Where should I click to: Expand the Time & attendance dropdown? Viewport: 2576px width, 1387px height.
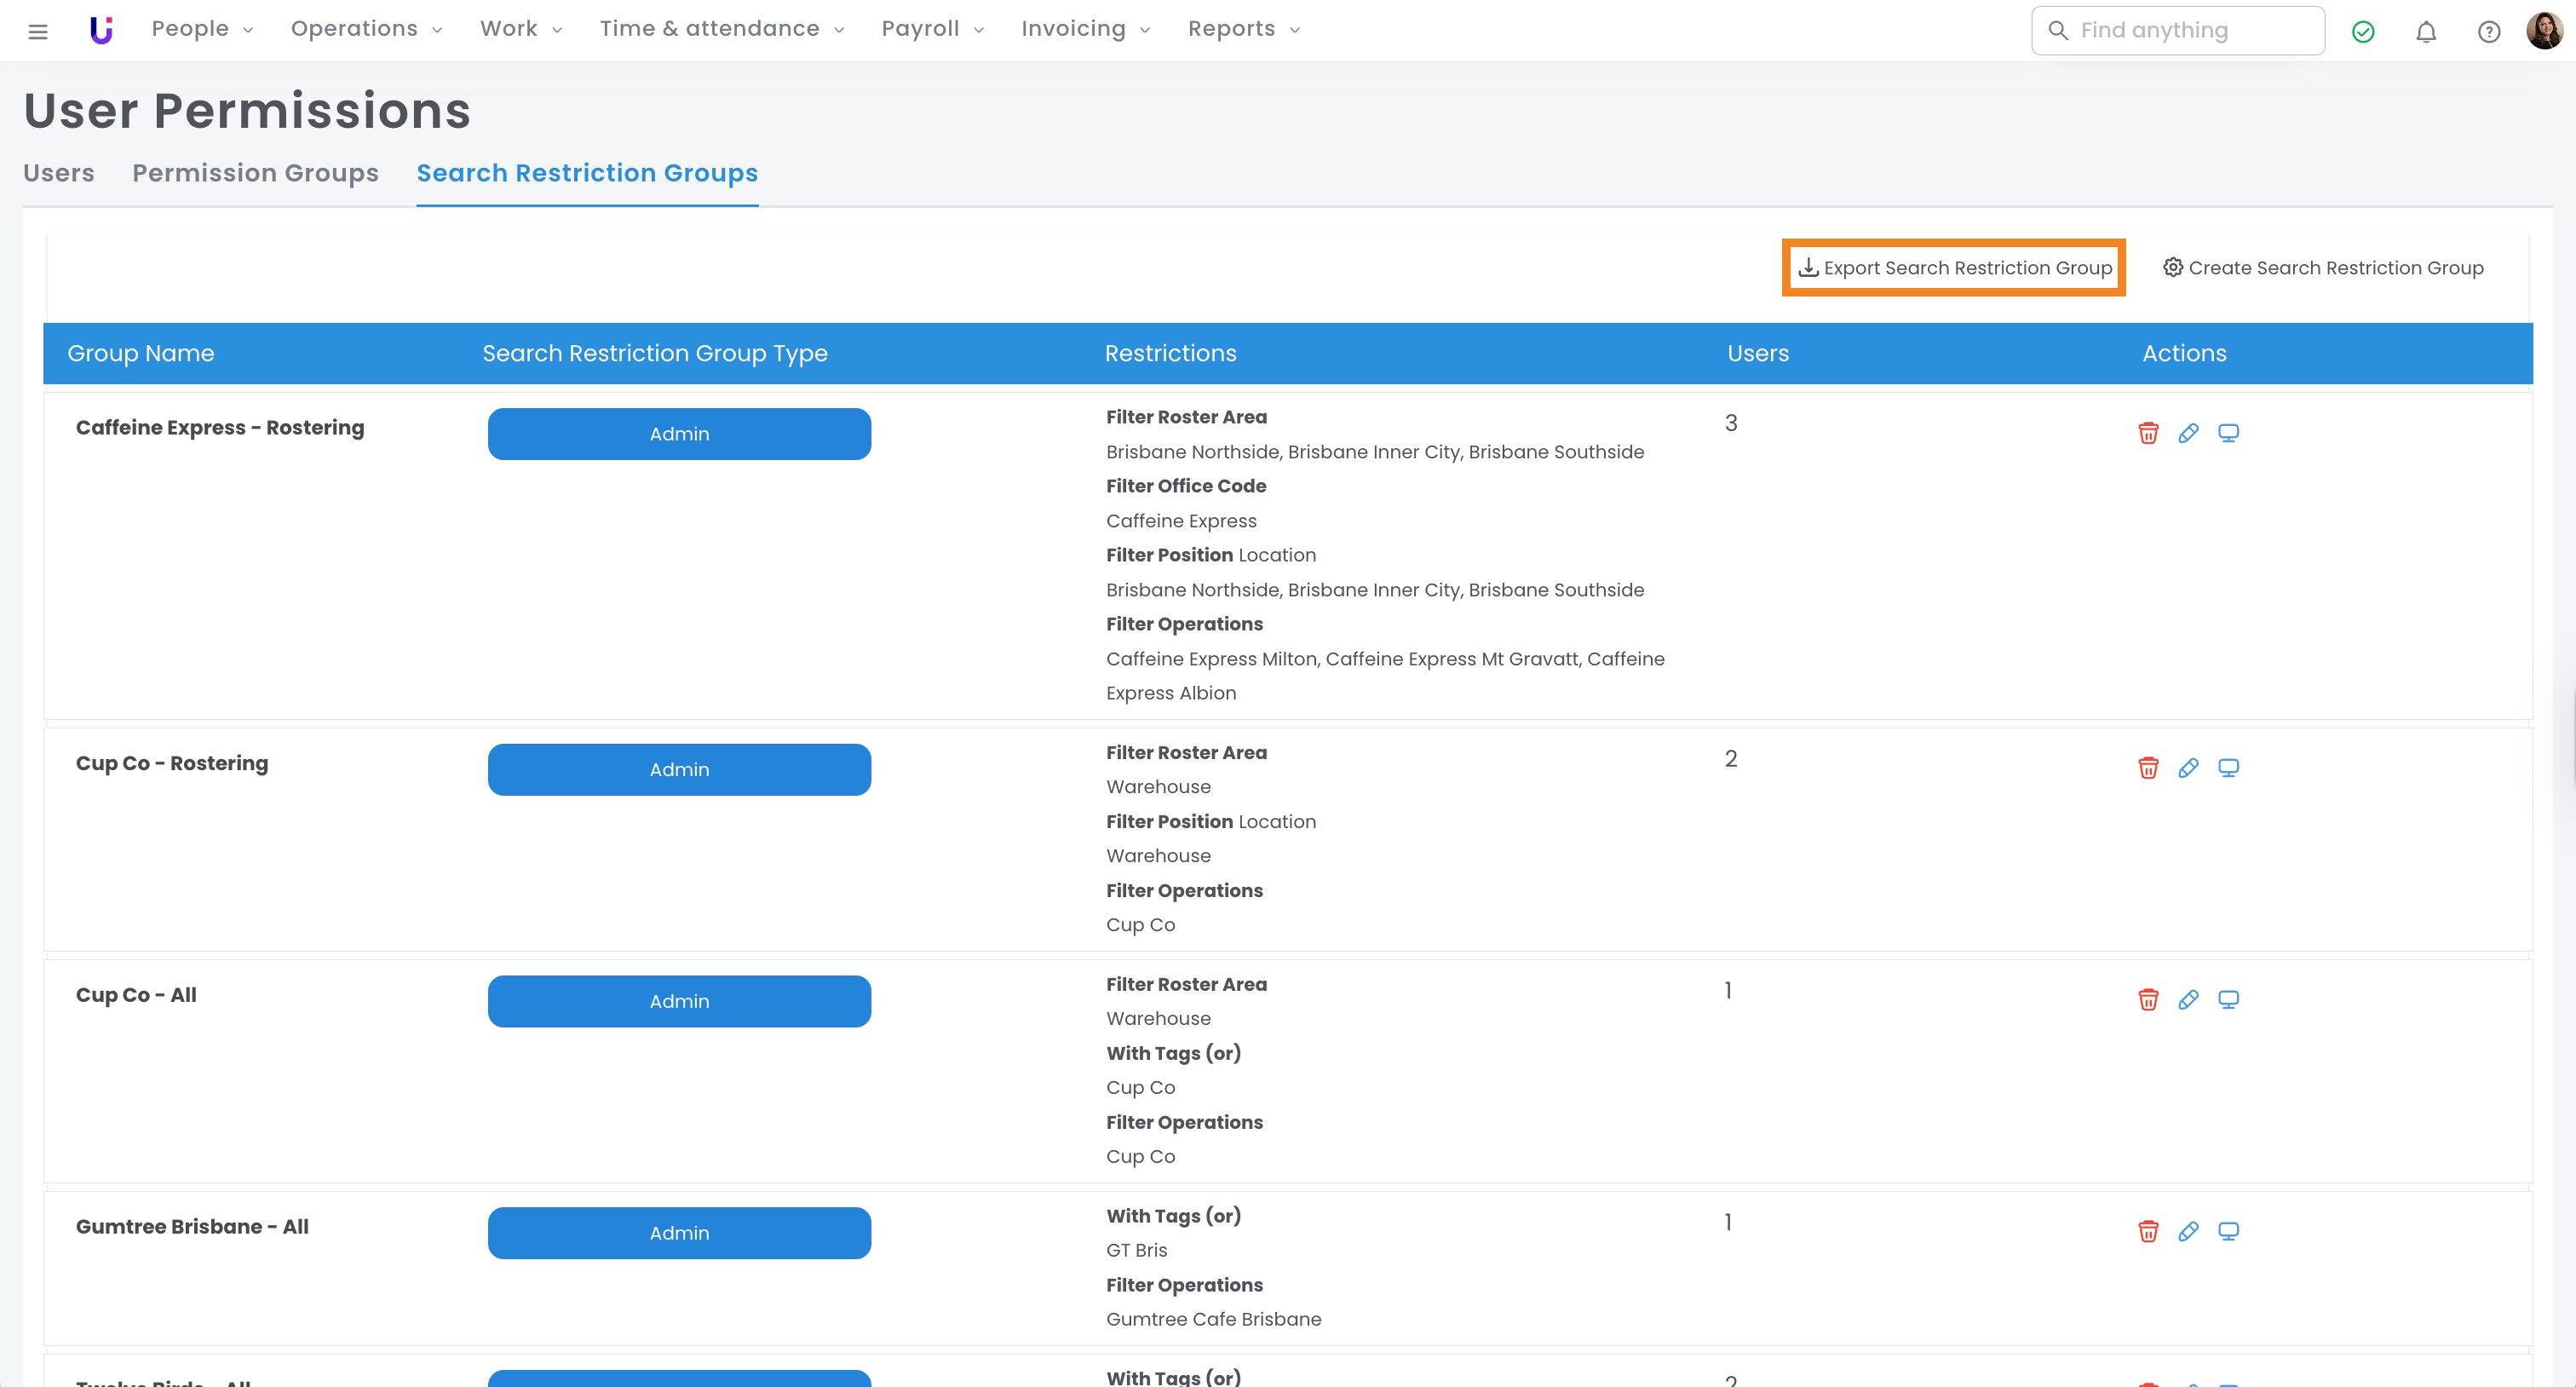point(721,29)
